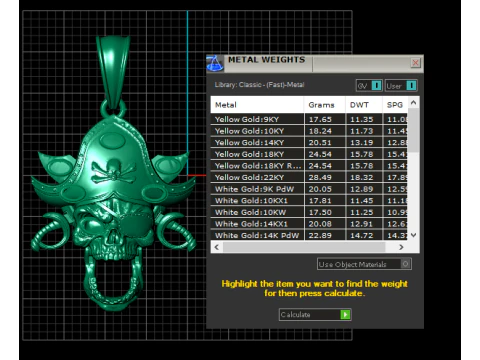Click the 18.24 grams value
The width and height of the screenshot is (480, 360).
320,131
